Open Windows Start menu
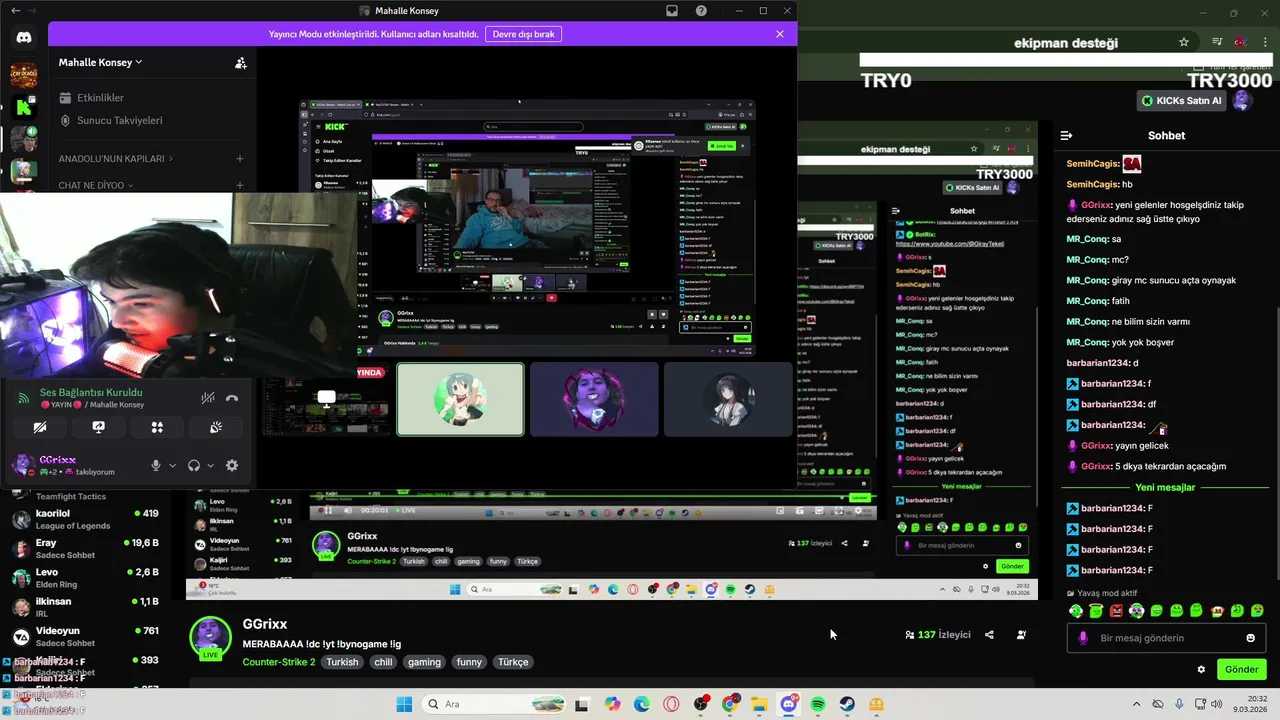The image size is (1280, 720). click(x=404, y=704)
